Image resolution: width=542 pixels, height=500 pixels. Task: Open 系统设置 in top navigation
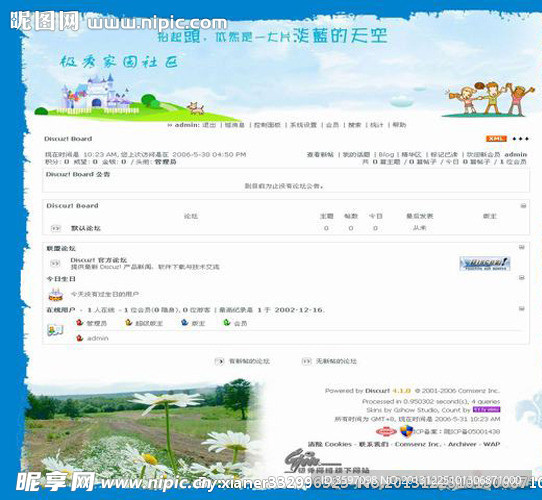point(303,125)
